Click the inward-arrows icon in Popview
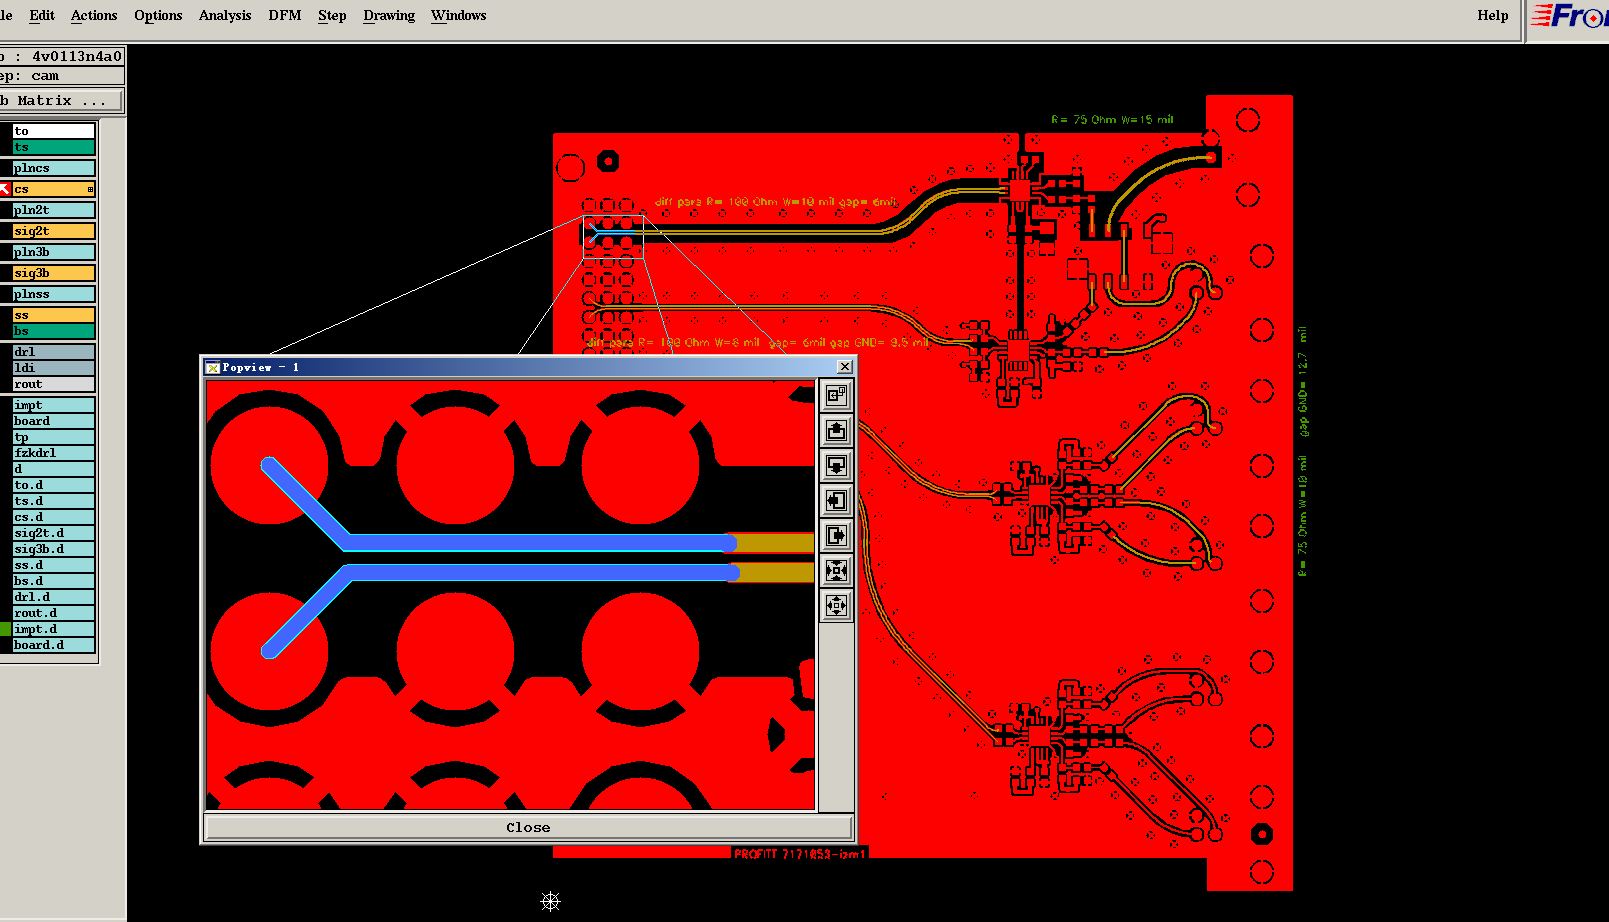Viewport: 1609px width, 922px height. click(836, 570)
